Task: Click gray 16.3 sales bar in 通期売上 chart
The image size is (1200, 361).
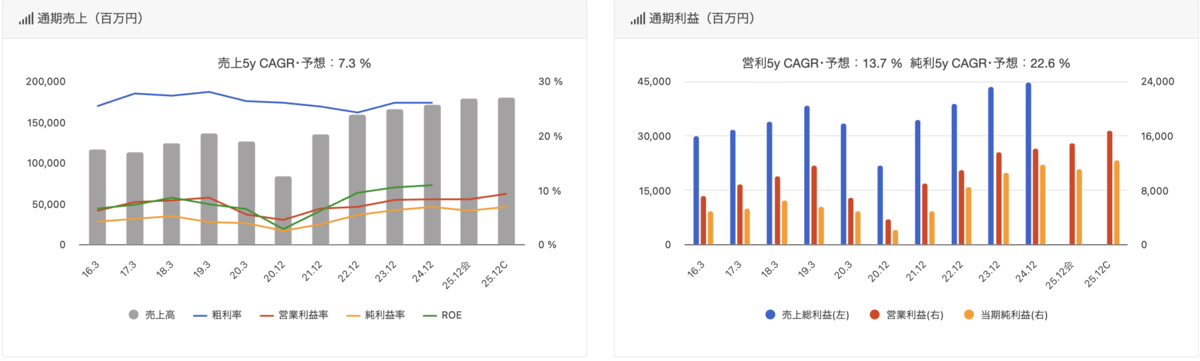Action: pos(97,197)
